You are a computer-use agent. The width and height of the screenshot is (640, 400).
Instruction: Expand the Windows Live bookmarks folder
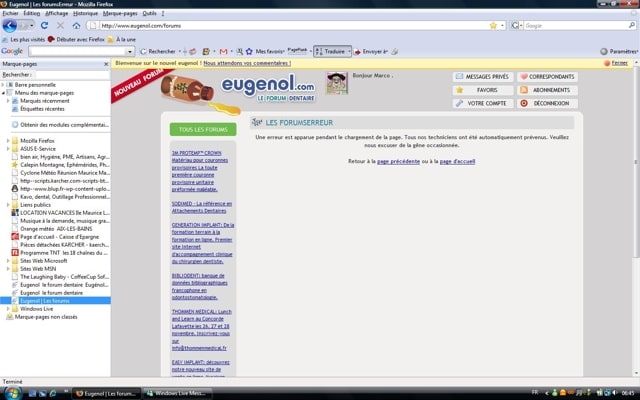pos(8,309)
